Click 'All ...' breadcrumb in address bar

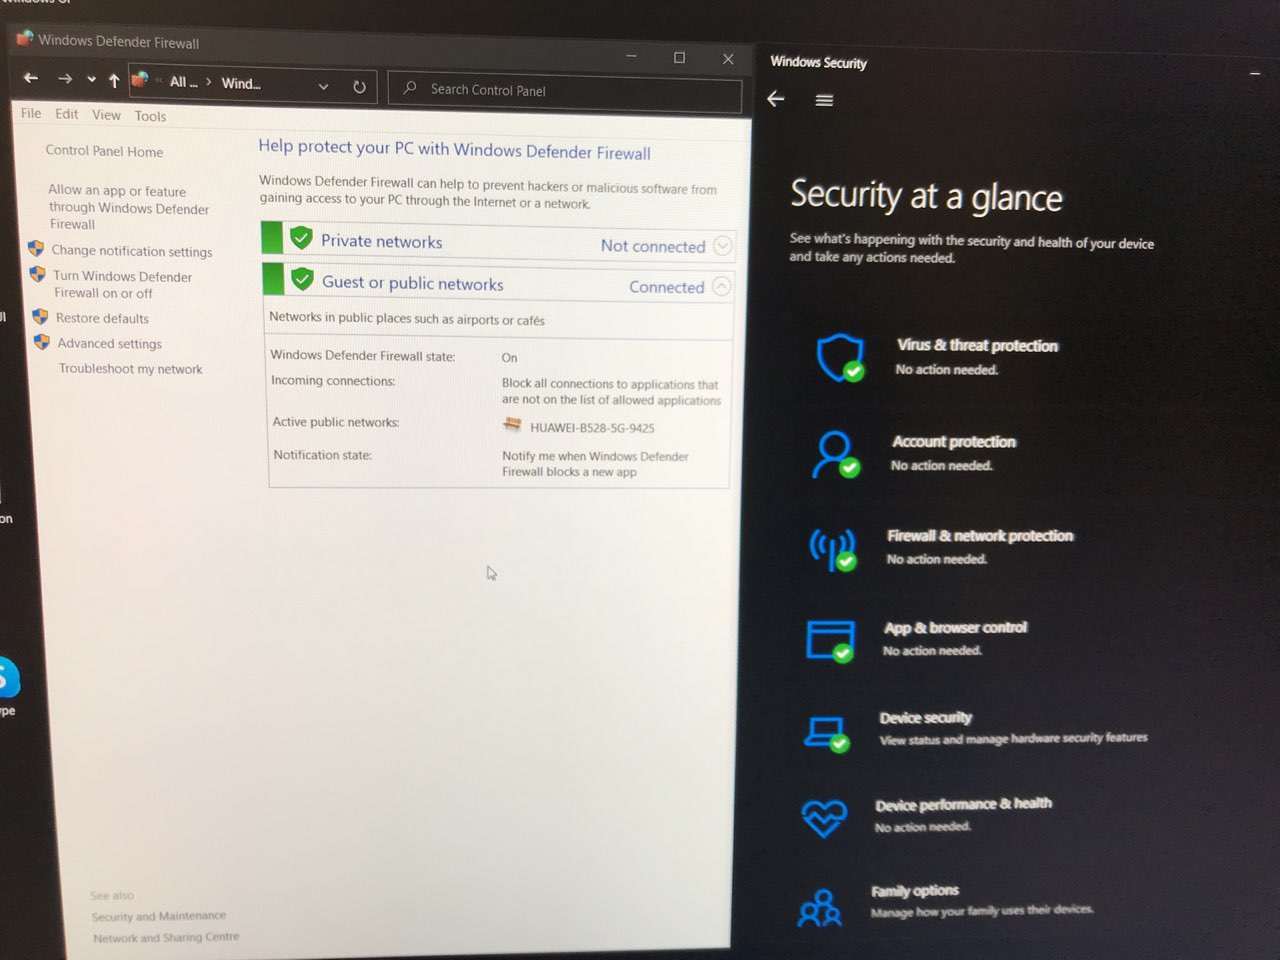point(183,82)
